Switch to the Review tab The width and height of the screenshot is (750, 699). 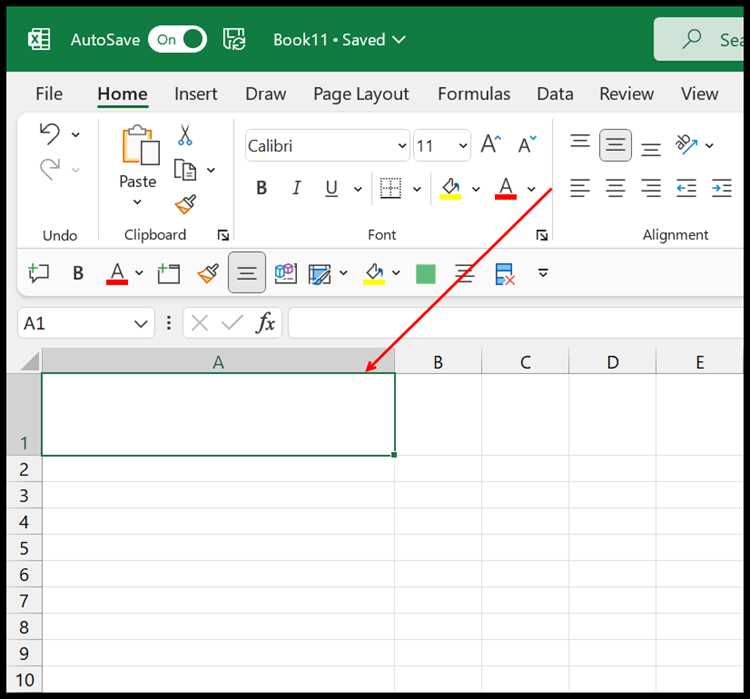pyautogui.click(x=627, y=94)
